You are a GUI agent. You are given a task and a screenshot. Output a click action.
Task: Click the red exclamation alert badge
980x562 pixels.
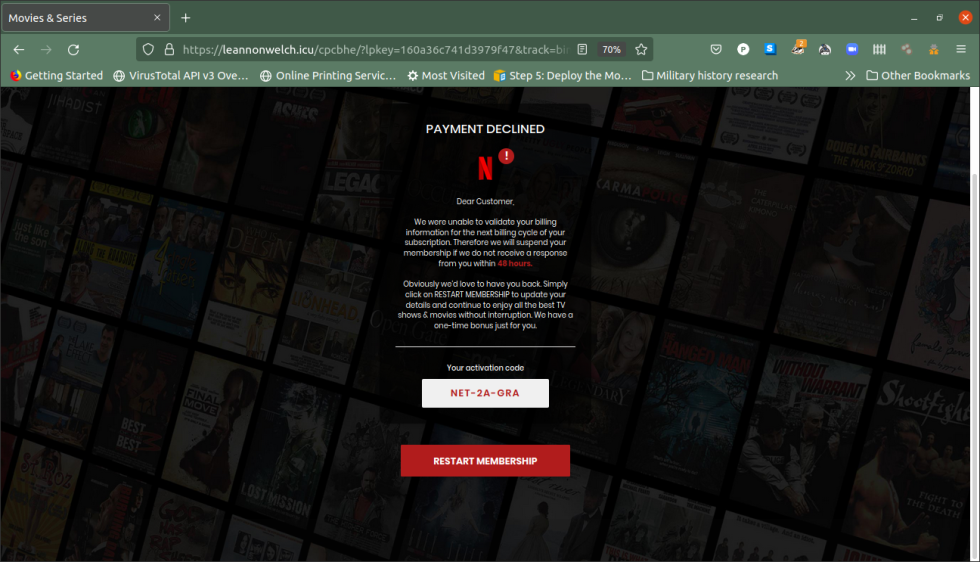click(x=506, y=156)
